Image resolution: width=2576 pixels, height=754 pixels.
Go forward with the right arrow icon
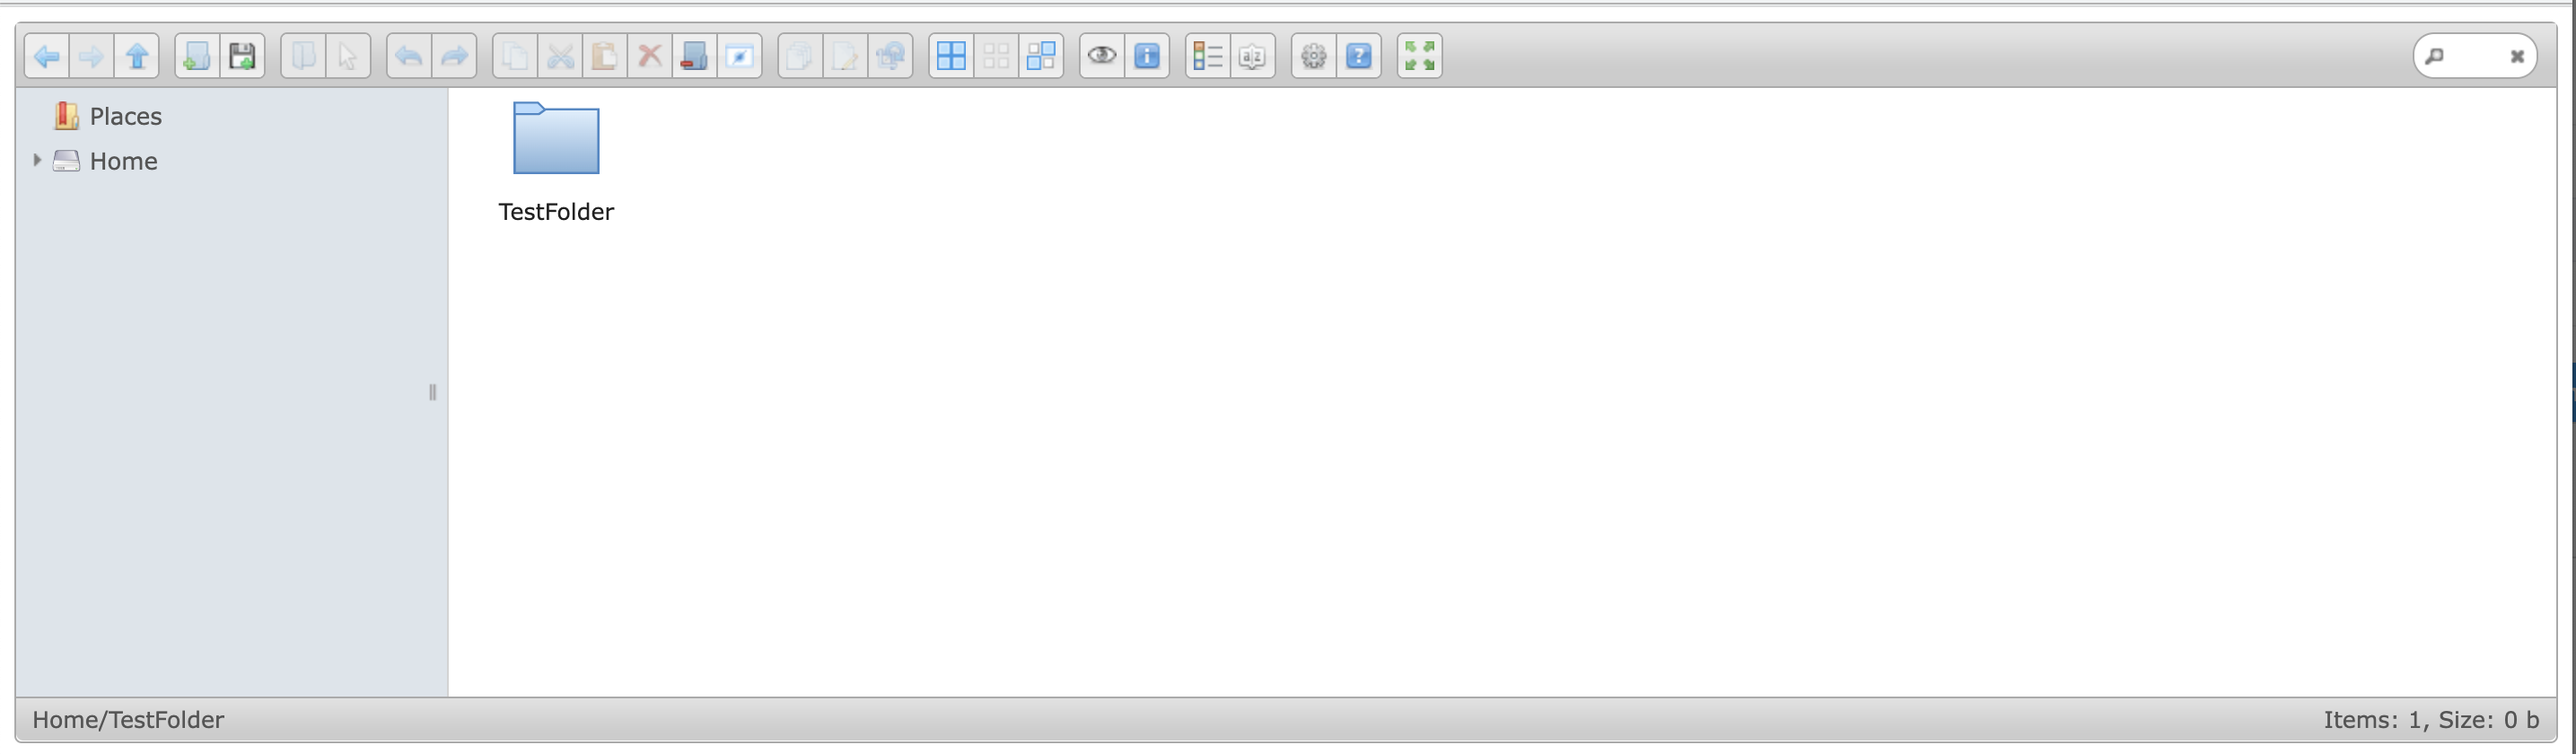click(x=91, y=56)
